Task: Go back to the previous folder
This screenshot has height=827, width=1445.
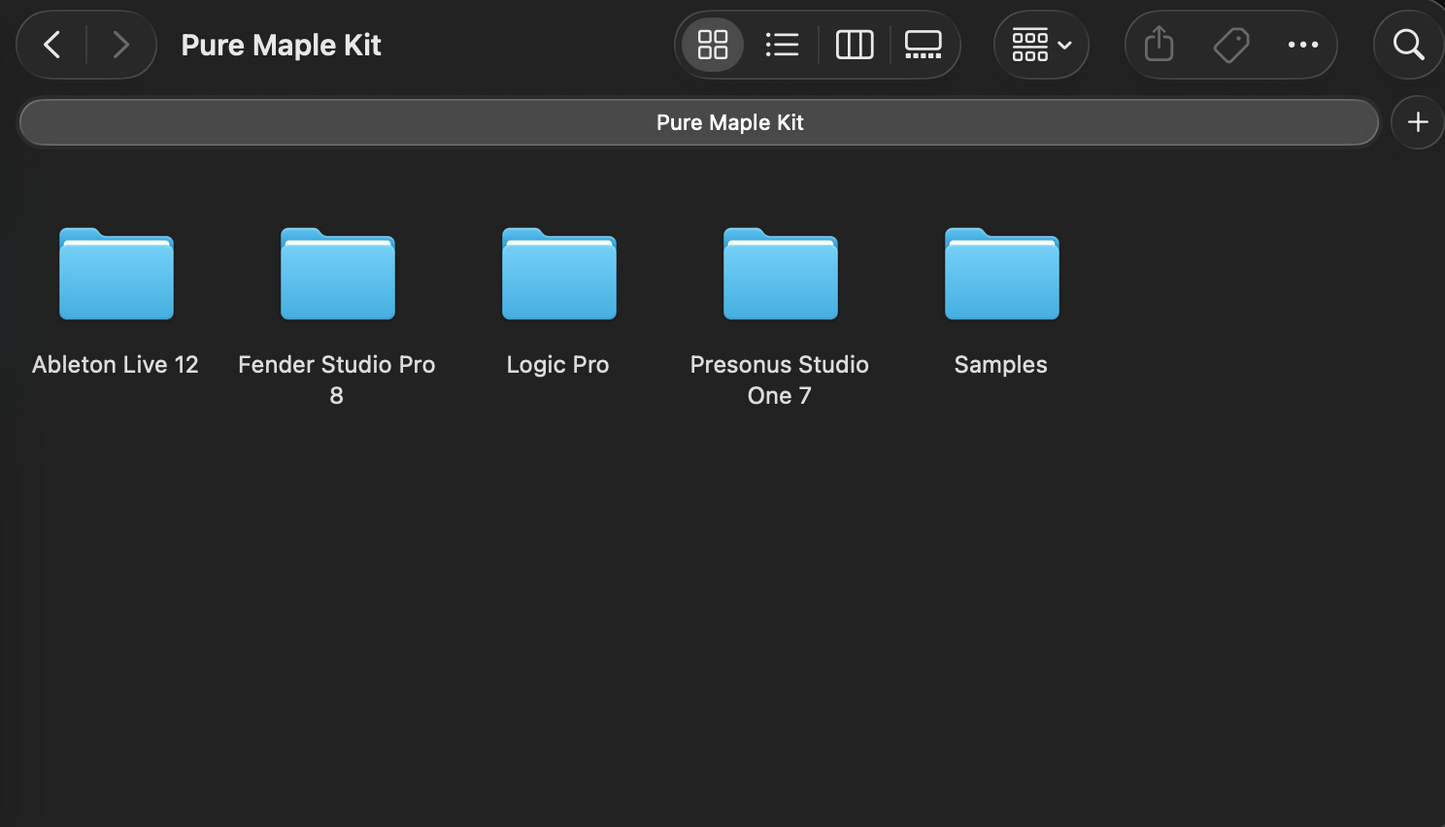Action: 52,45
